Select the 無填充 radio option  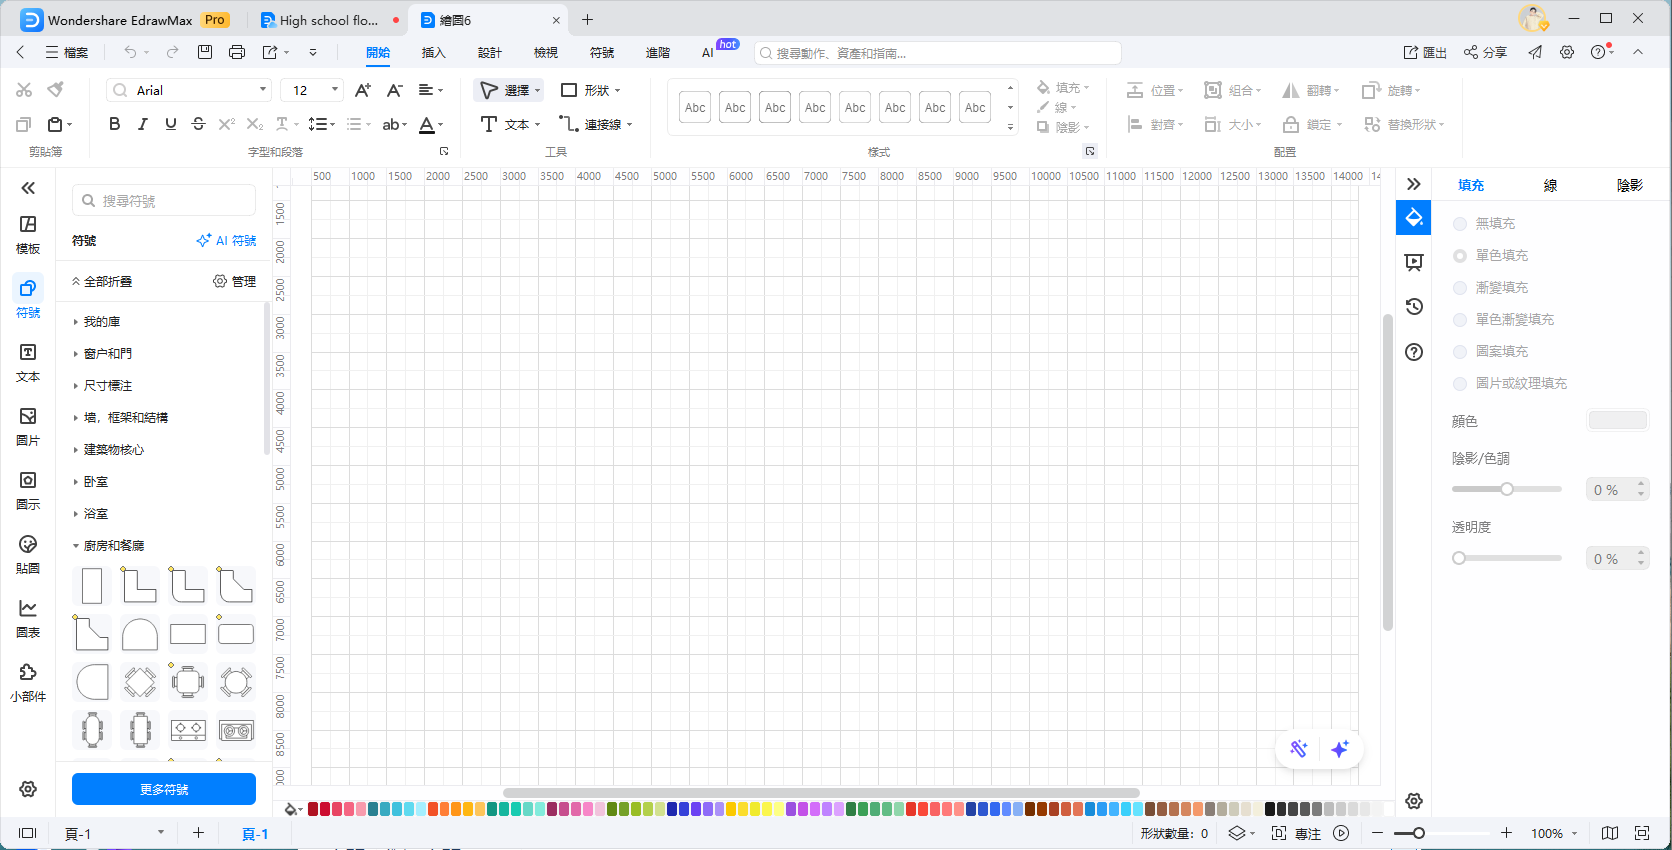pos(1460,224)
